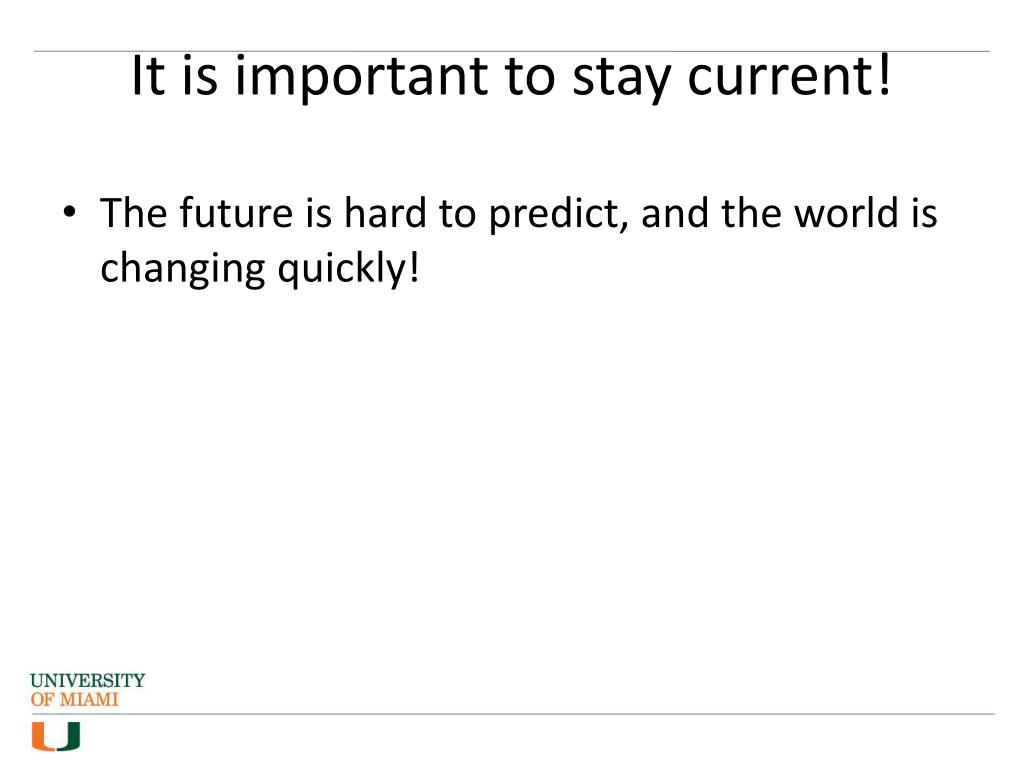This screenshot has width=1024, height=768.
Task: Click the bullet point marker before 'The future'
Action: click(x=69, y=213)
